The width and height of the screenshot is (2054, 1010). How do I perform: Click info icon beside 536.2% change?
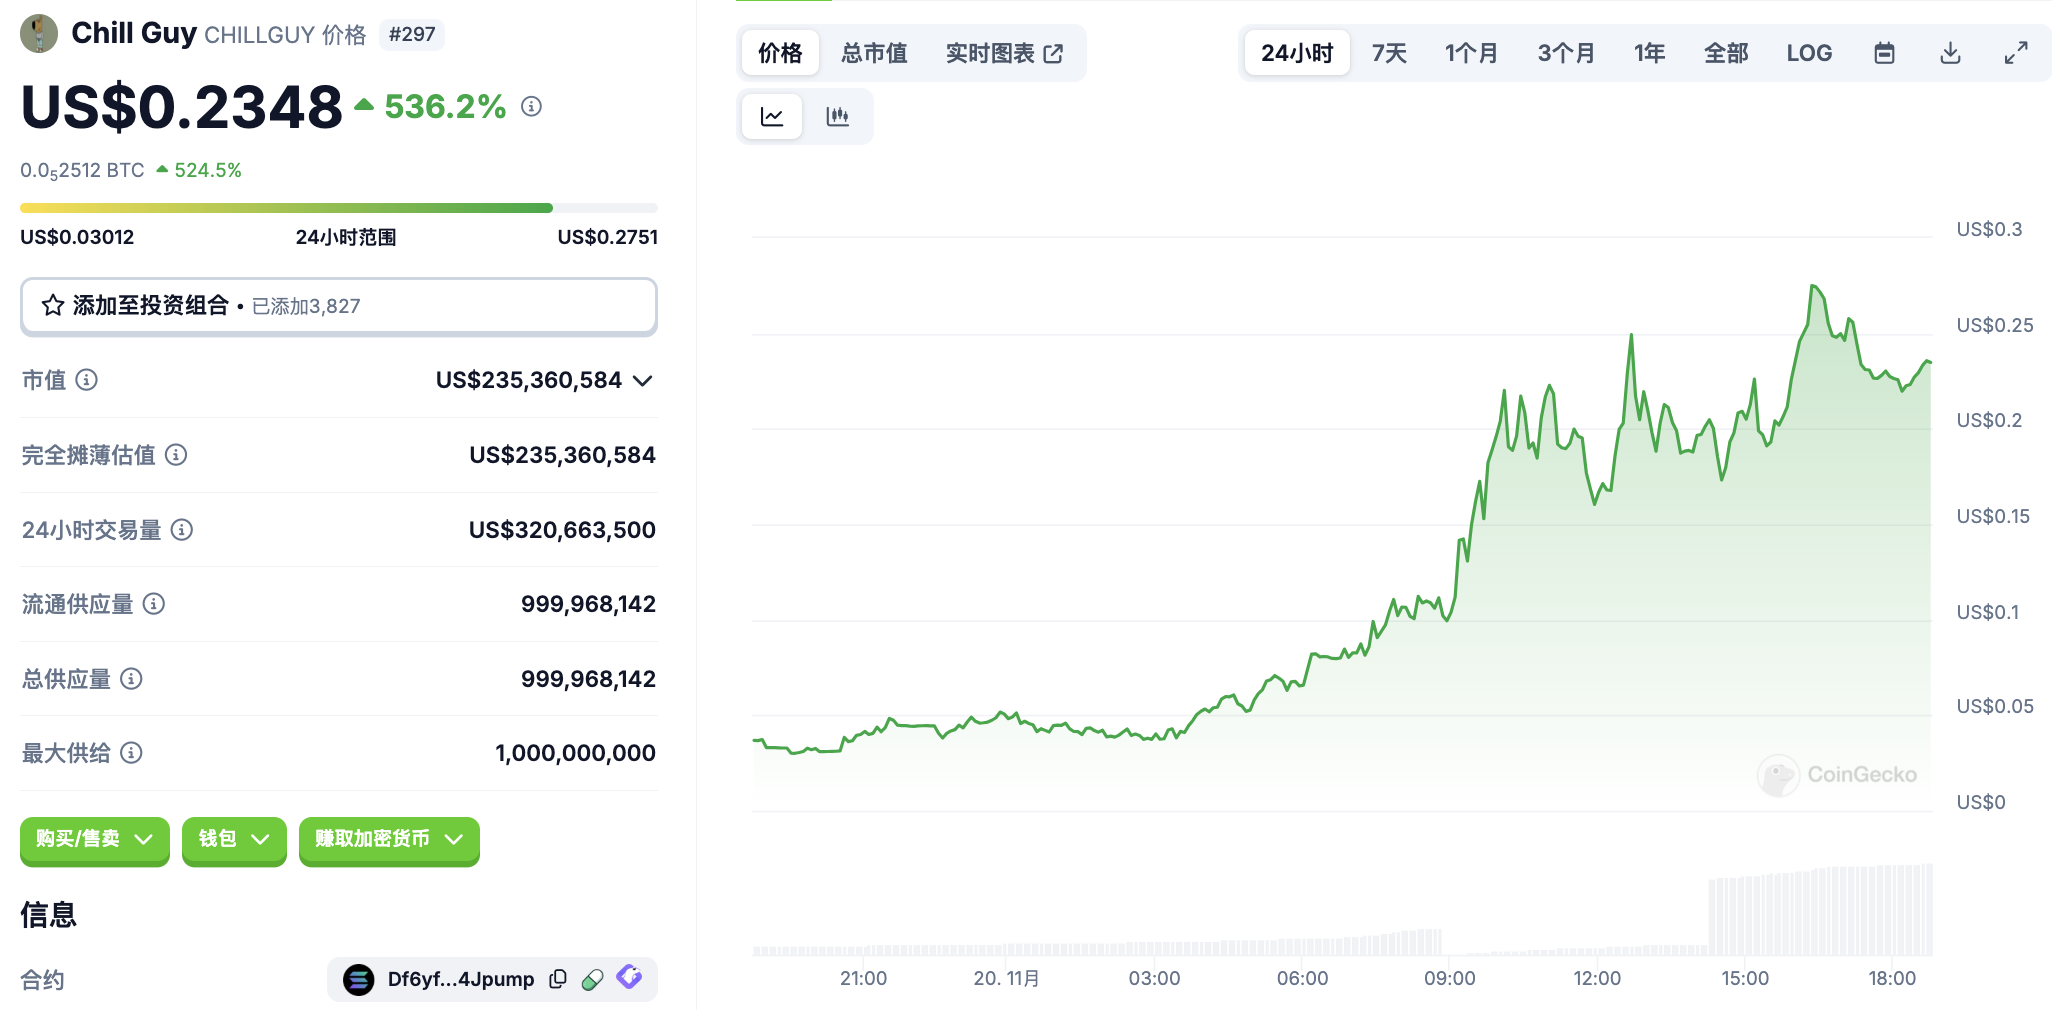532,106
